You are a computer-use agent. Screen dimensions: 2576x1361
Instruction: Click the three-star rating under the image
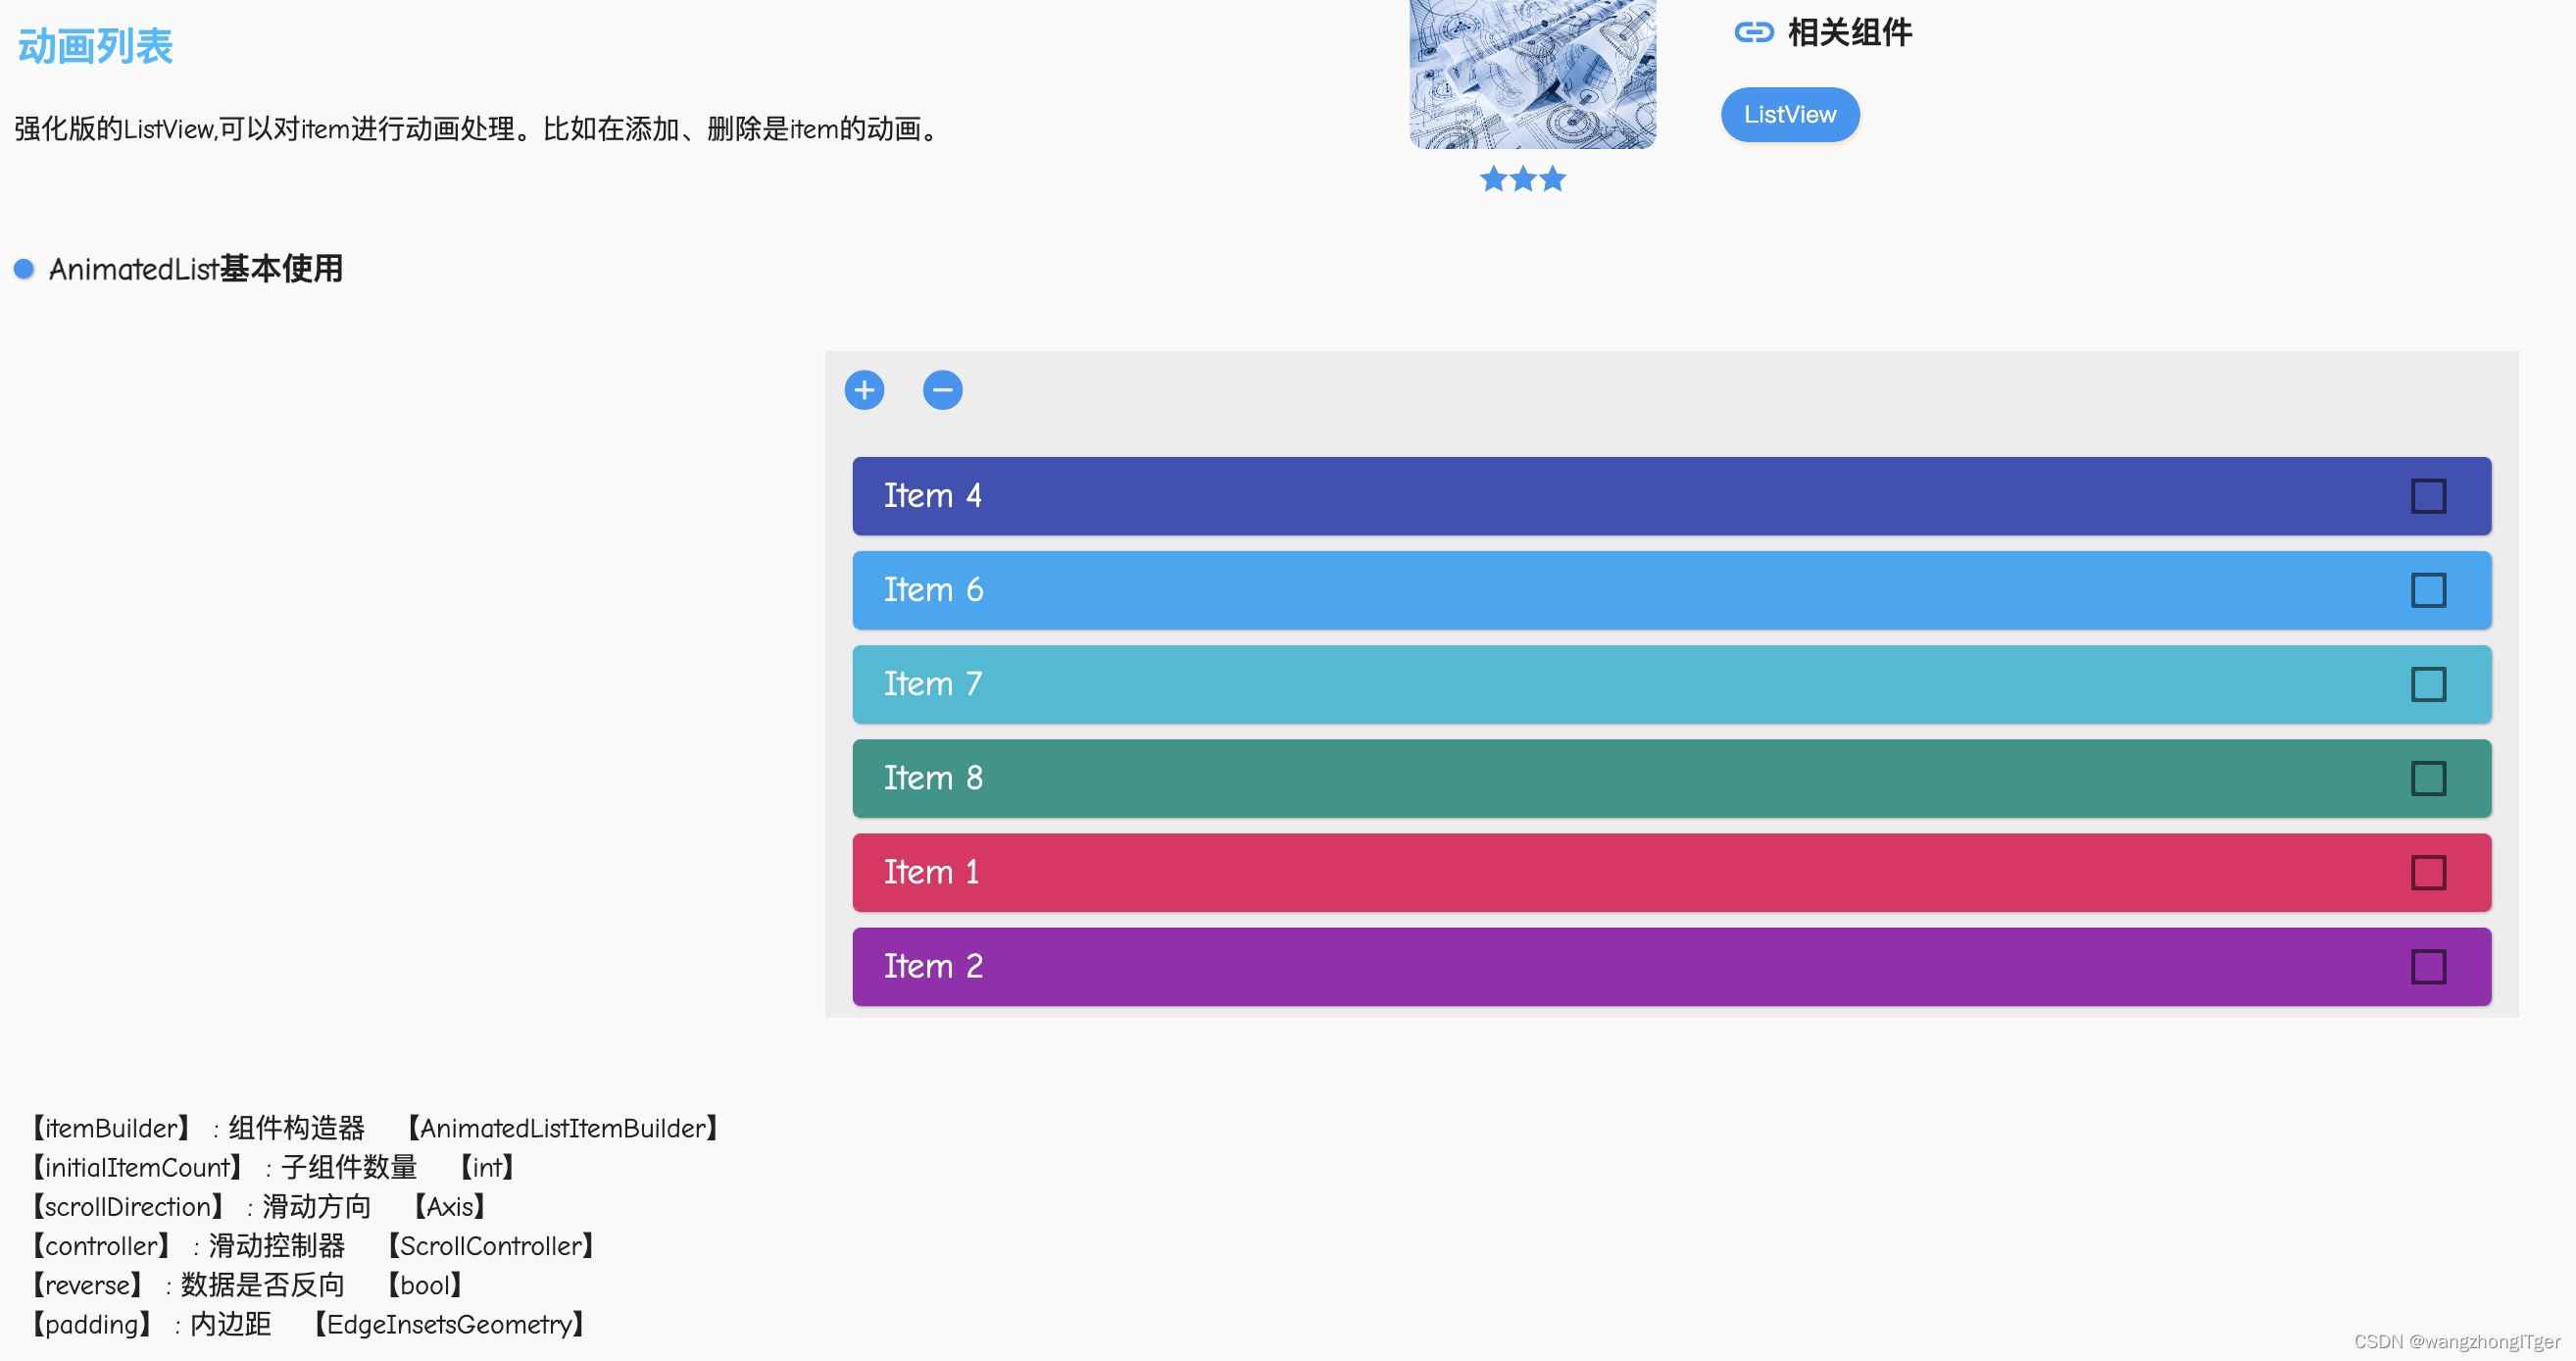tap(1522, 179)
